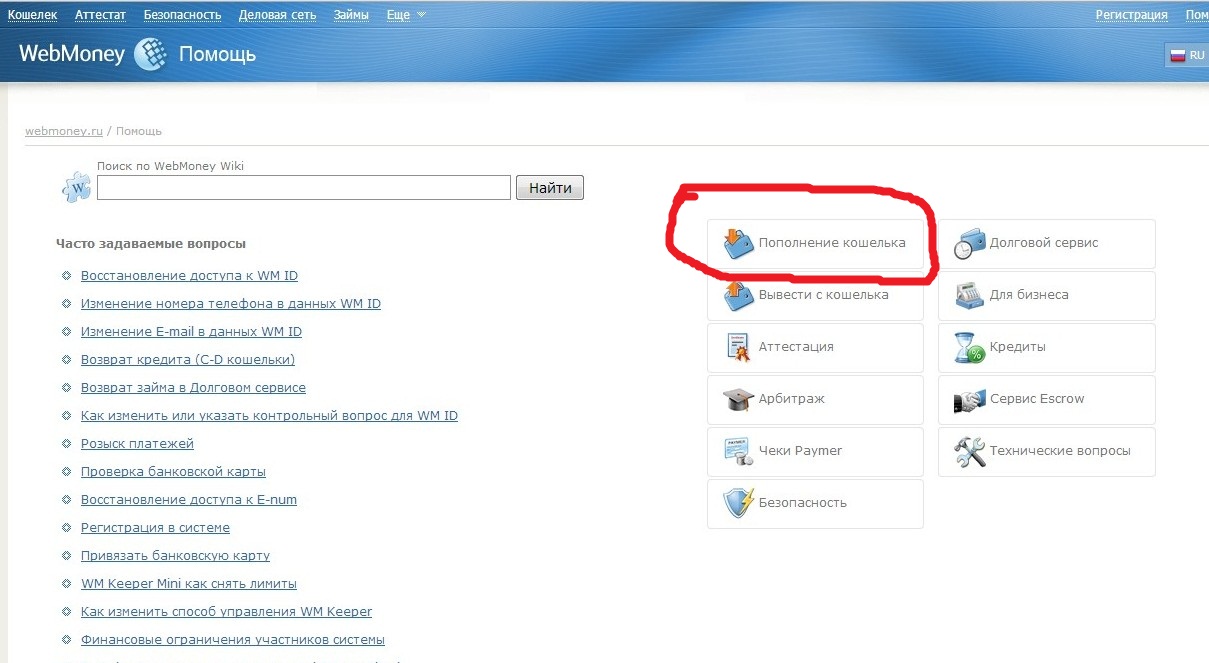Click the Для бизнеса cash register icon
The width and height of the screenshot is (1209, 663).
[x=969, y=295]
